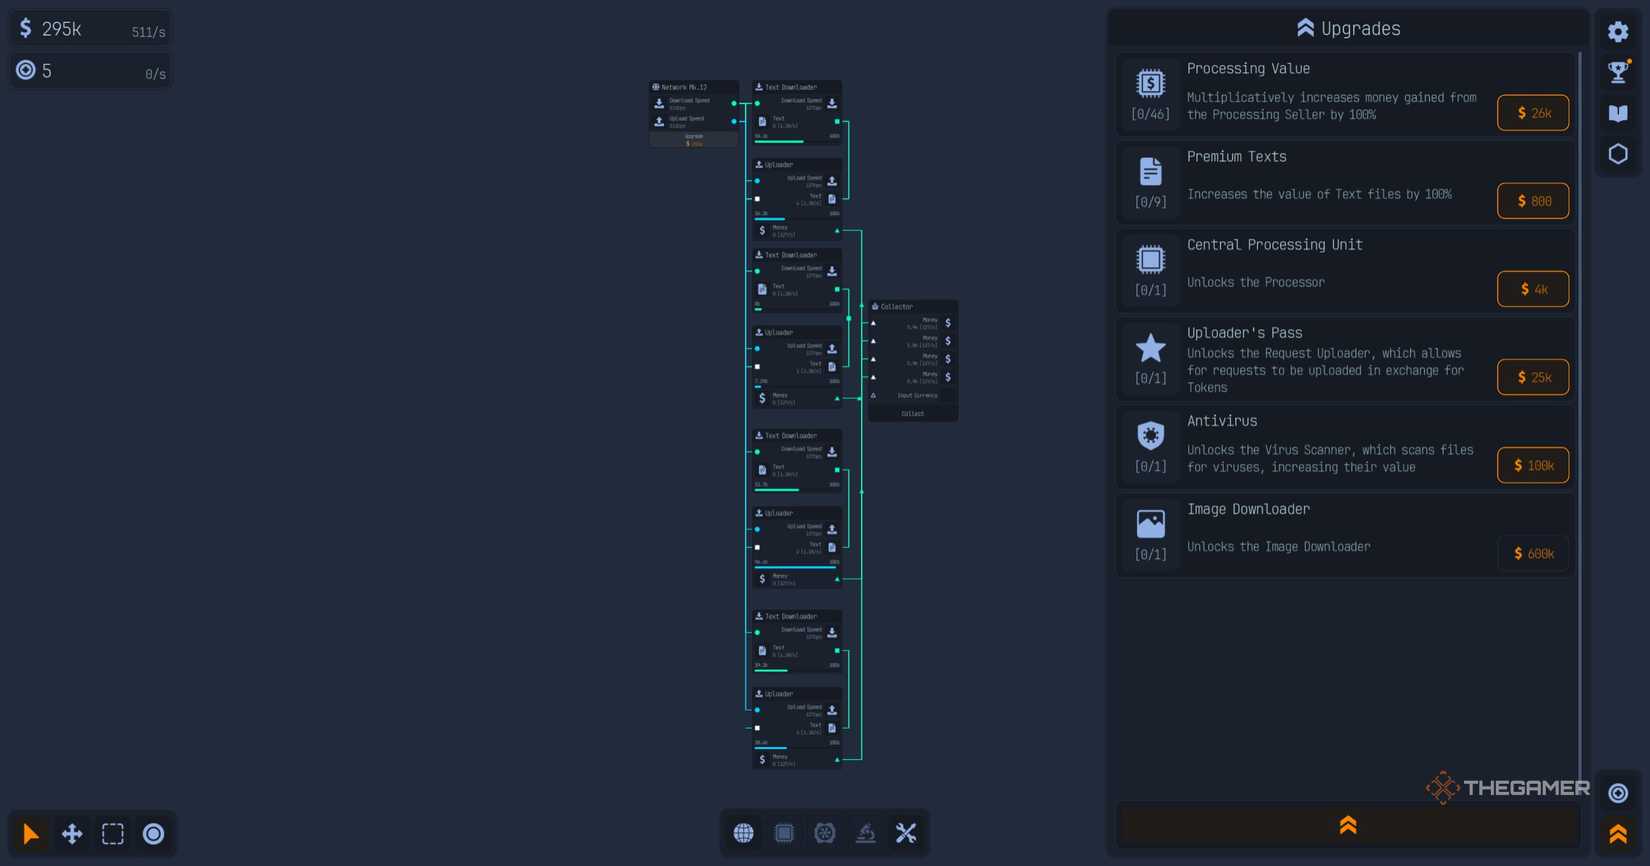Toggle the circle tool in bottom-left toolbar

click(x=153, y=833)
